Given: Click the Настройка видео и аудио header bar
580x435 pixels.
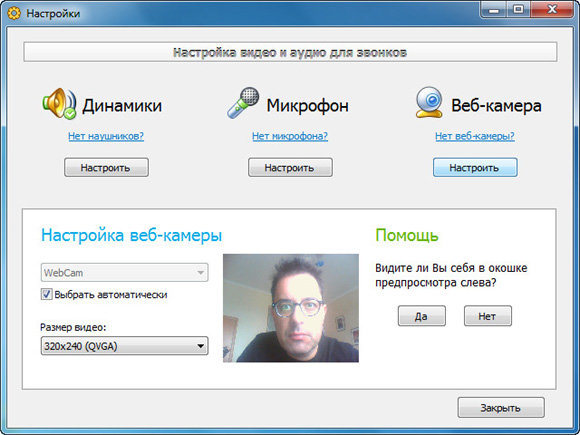Looking at the screenshot, I should tap(290, 52).
